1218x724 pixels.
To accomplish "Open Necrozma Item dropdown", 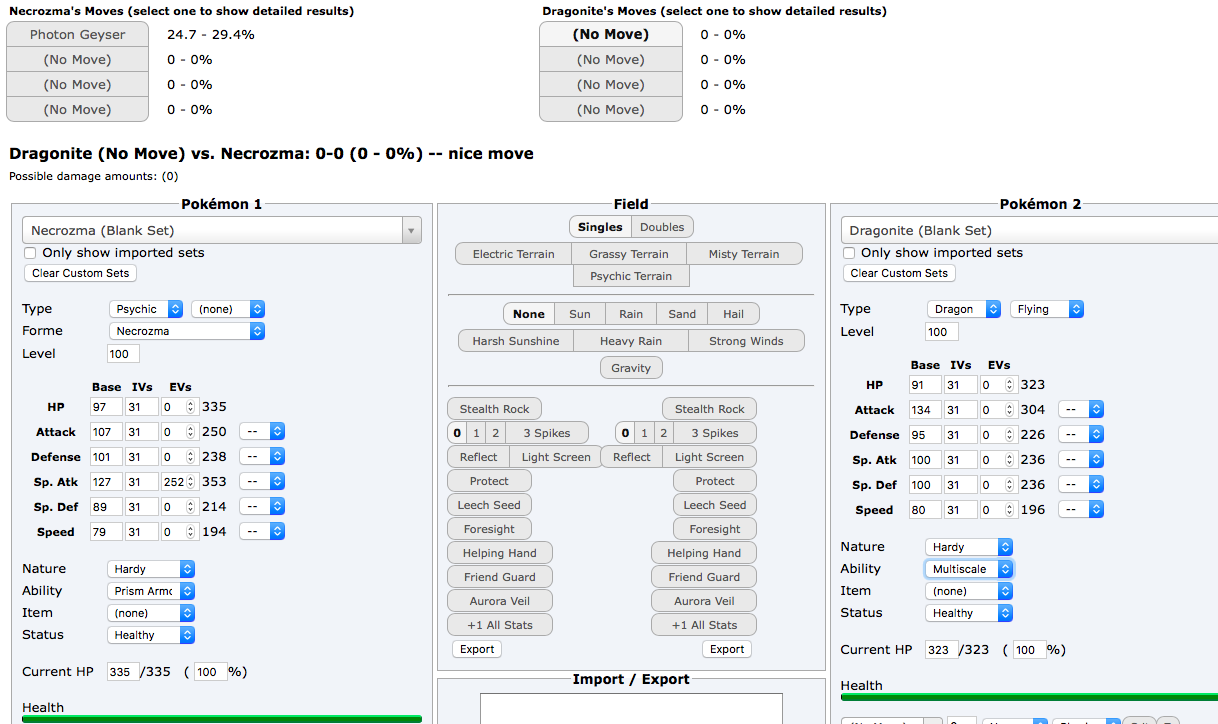I will tap(151, 613).
